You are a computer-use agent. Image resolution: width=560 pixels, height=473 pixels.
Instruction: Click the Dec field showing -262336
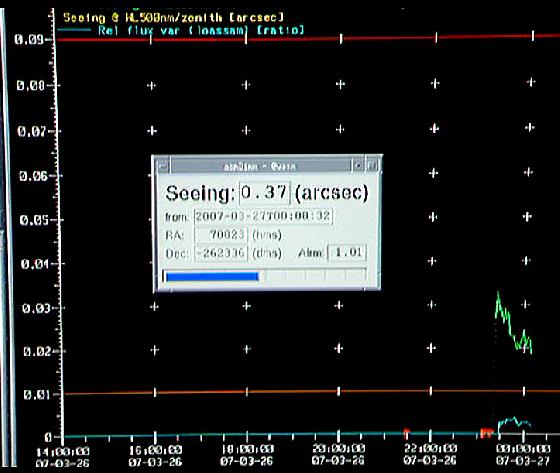click(x=221, y=253)
